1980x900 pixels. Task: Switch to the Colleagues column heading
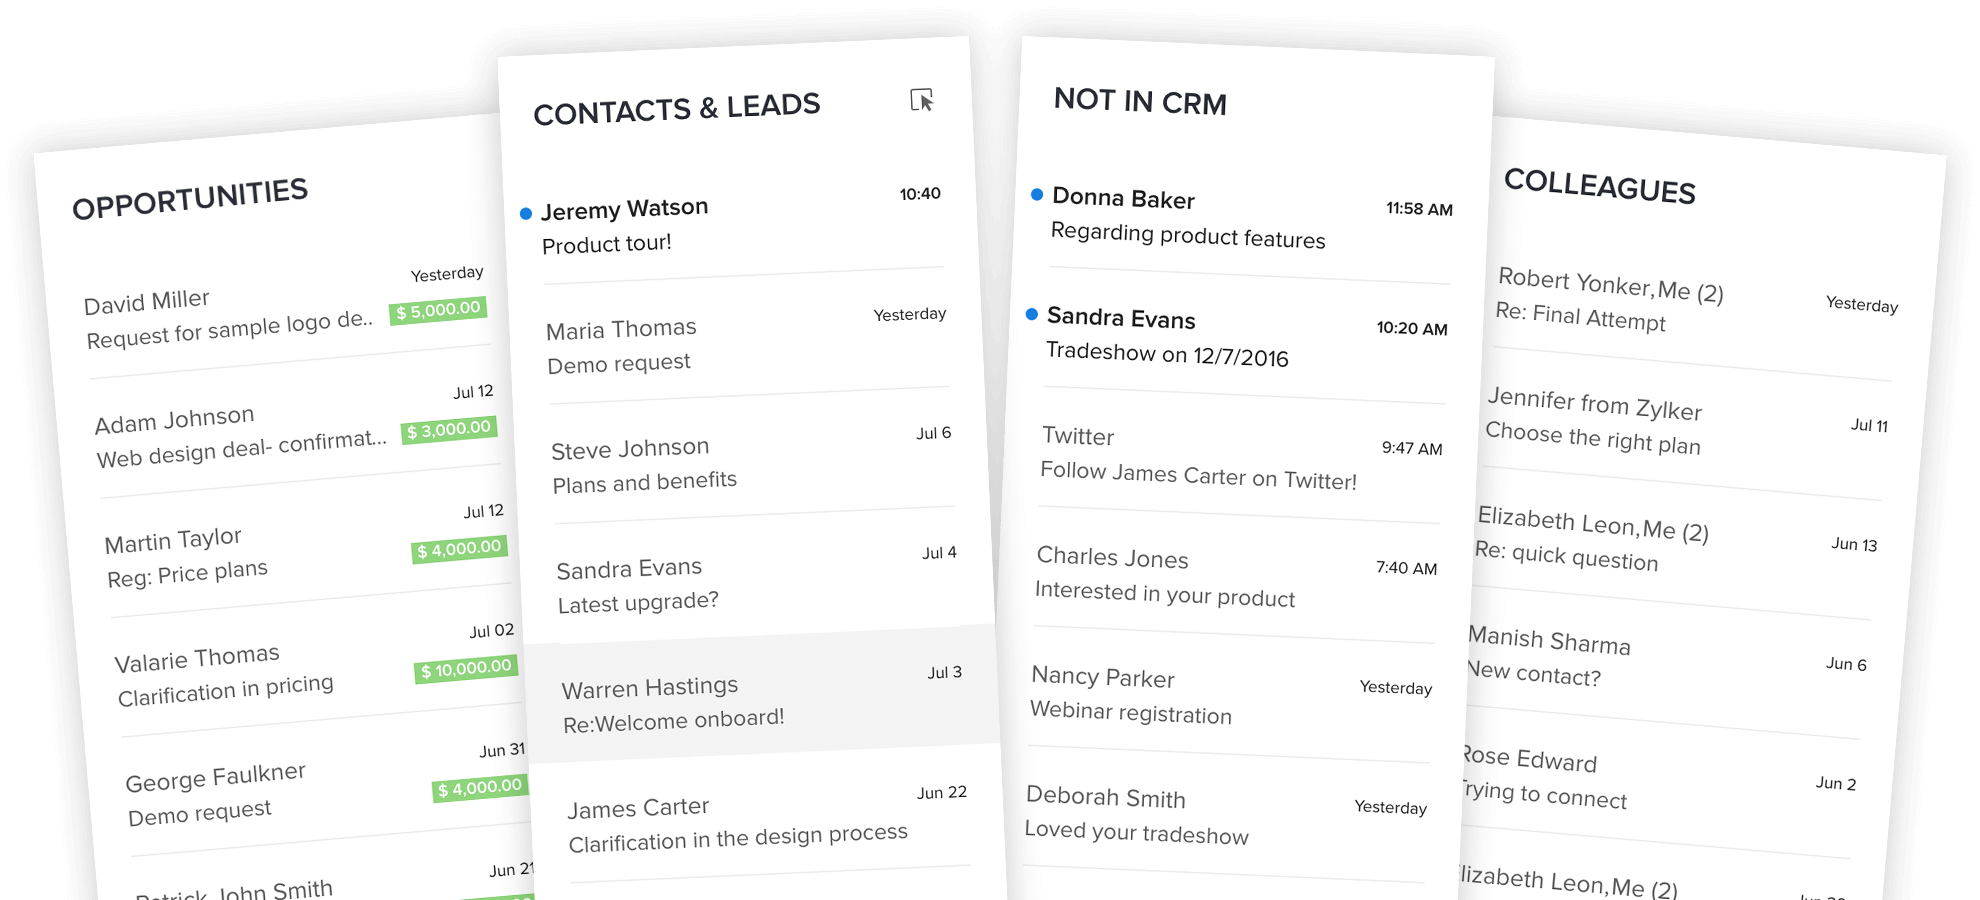point(1599,186)
